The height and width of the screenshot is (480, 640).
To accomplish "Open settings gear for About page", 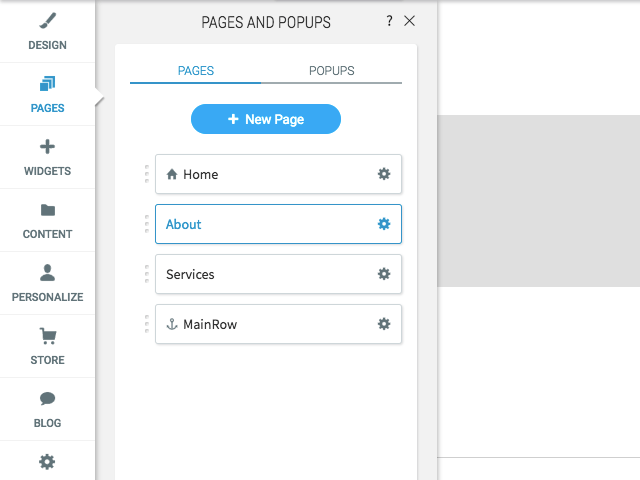I will [x=384, y=224].
